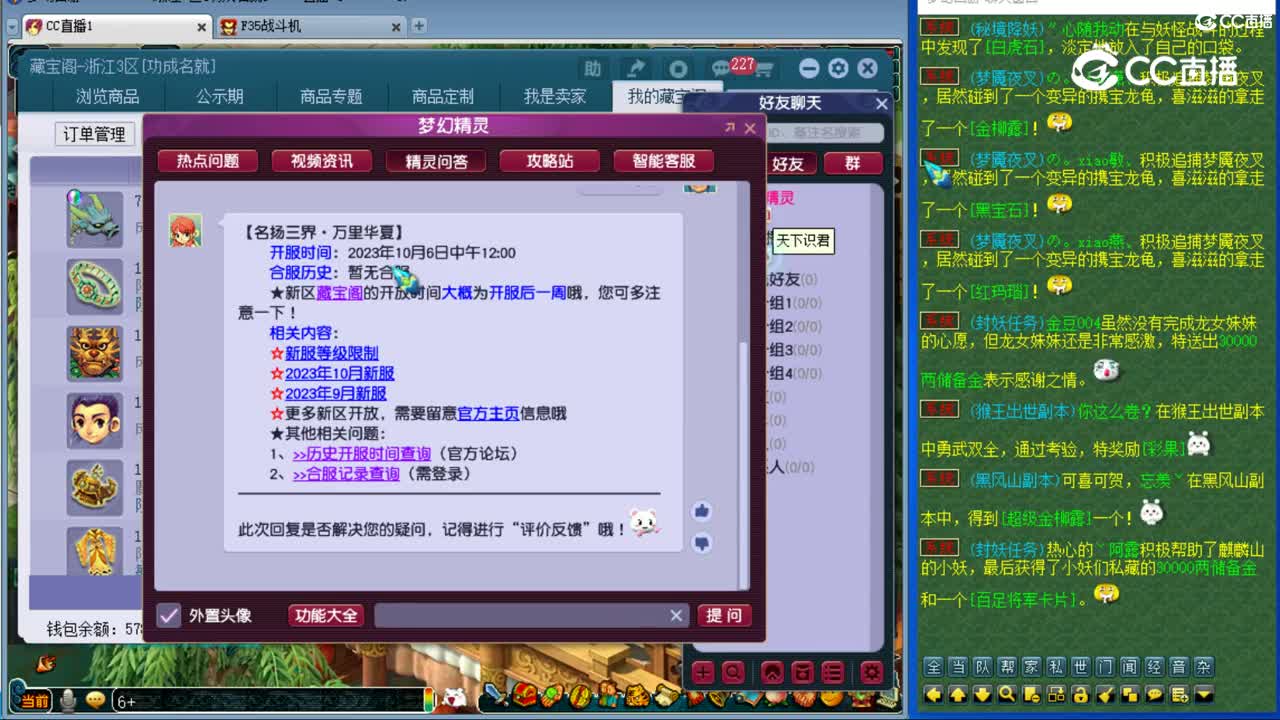Image resolution: width=1280 pixels, height=720 pixels.
Task: Click the yellow speech bubble chat icon
Action: click(x=1155, y=694)
